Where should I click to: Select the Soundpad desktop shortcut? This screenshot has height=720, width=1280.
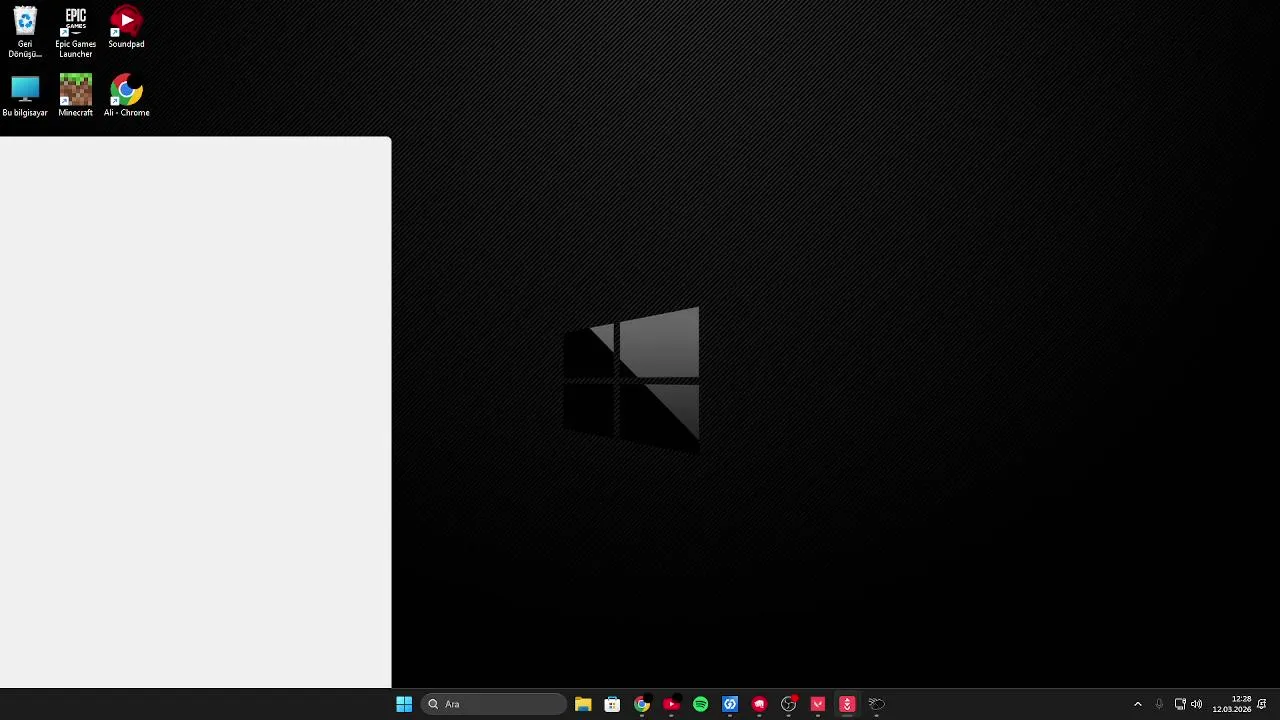126,27
